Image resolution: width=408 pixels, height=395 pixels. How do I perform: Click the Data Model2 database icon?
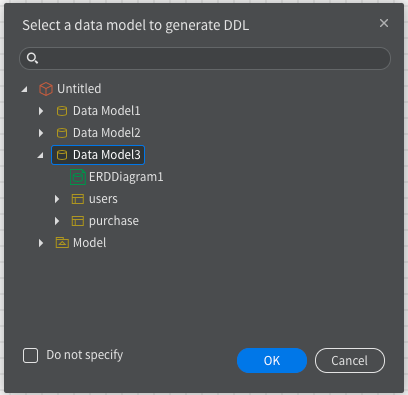pyautogui.click(x=62, y=133)
